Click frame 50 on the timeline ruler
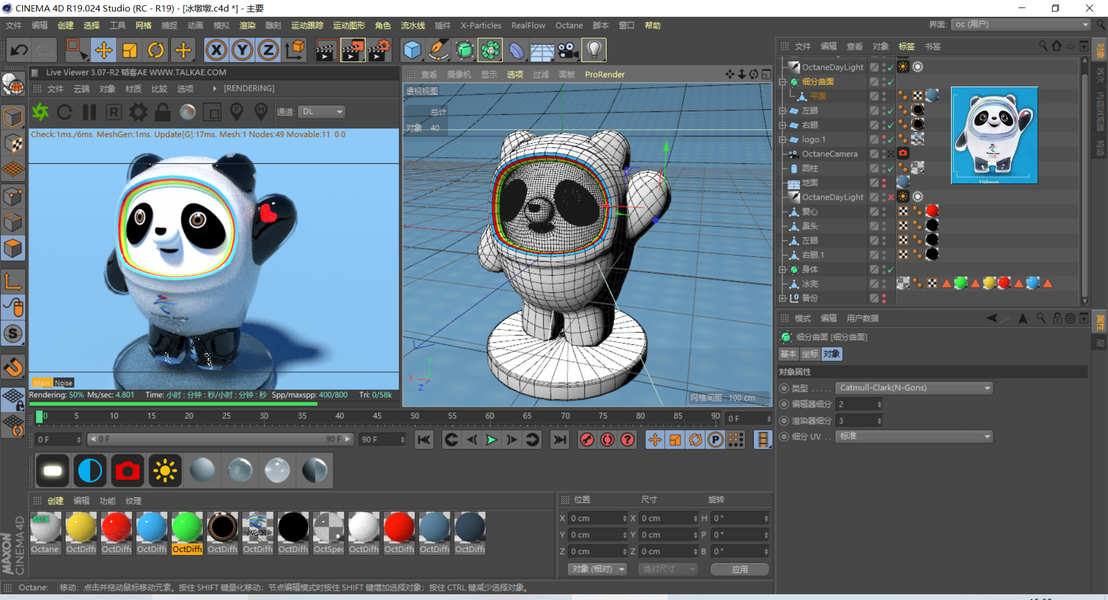This screenshot has height=600, width=1108. pos(414,416)
